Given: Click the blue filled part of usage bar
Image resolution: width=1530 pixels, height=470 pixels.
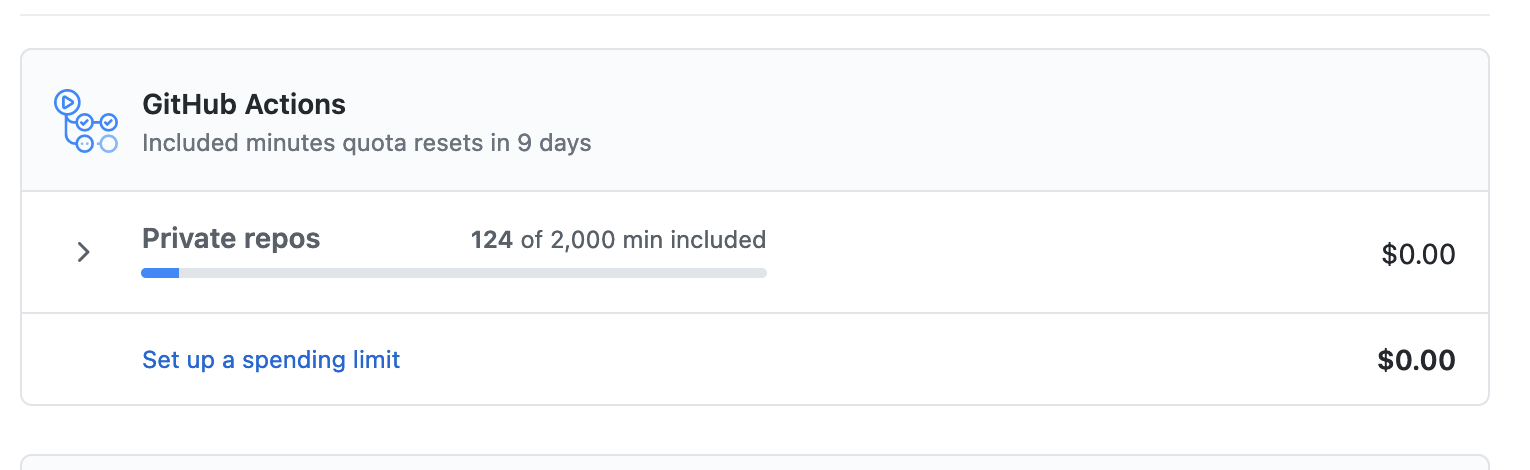Looking at the screenshot, I should pos(160,272).
